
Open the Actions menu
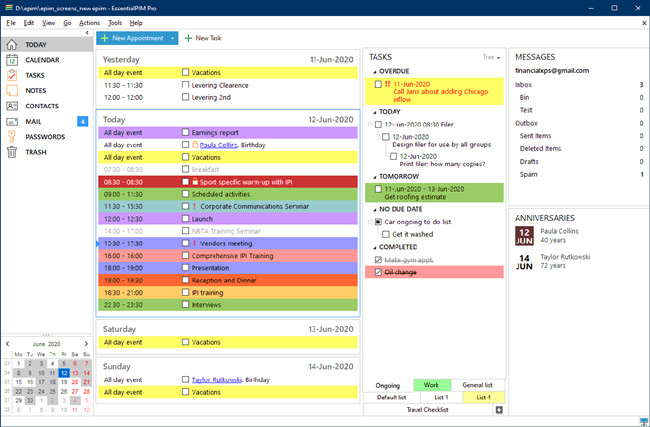coord(90,23)
